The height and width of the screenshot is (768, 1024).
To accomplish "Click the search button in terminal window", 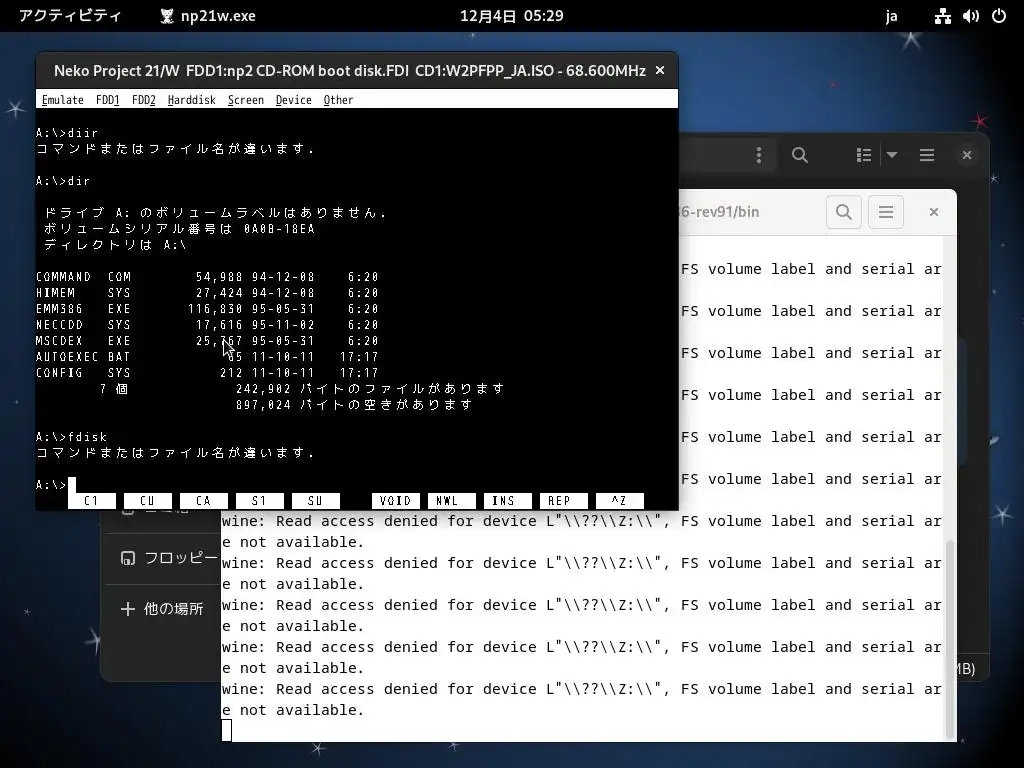I will [x=844, y=212].
